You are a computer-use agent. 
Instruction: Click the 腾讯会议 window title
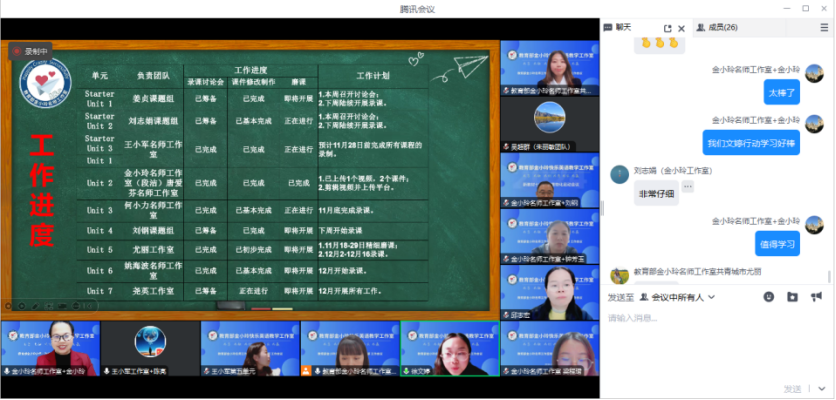tap(418, 9)
